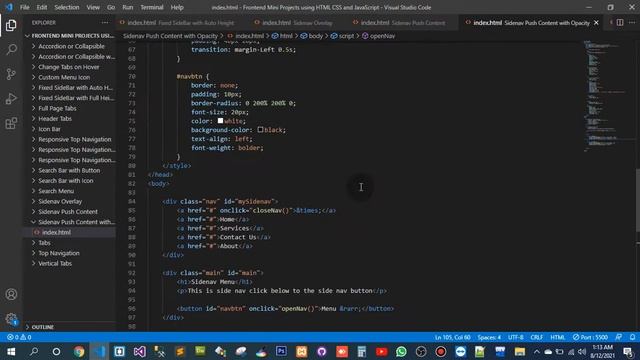Open Explorer more actions ellipsis
This screenshot has height=360, width=640.
(x=105, y=23)
